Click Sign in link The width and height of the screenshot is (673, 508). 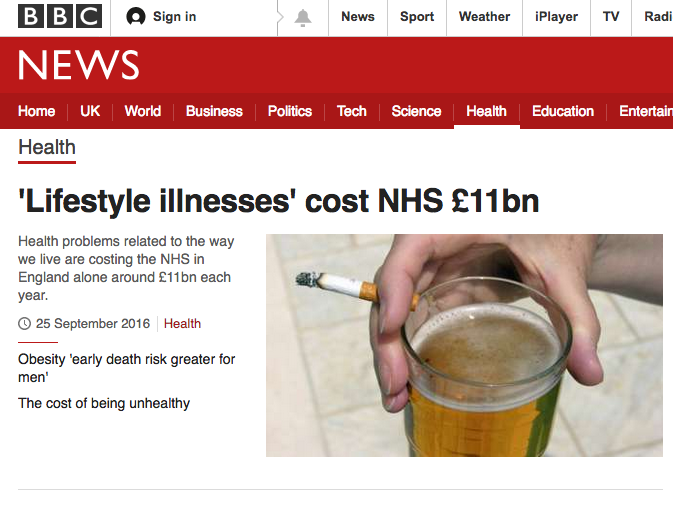pos(174,17)
